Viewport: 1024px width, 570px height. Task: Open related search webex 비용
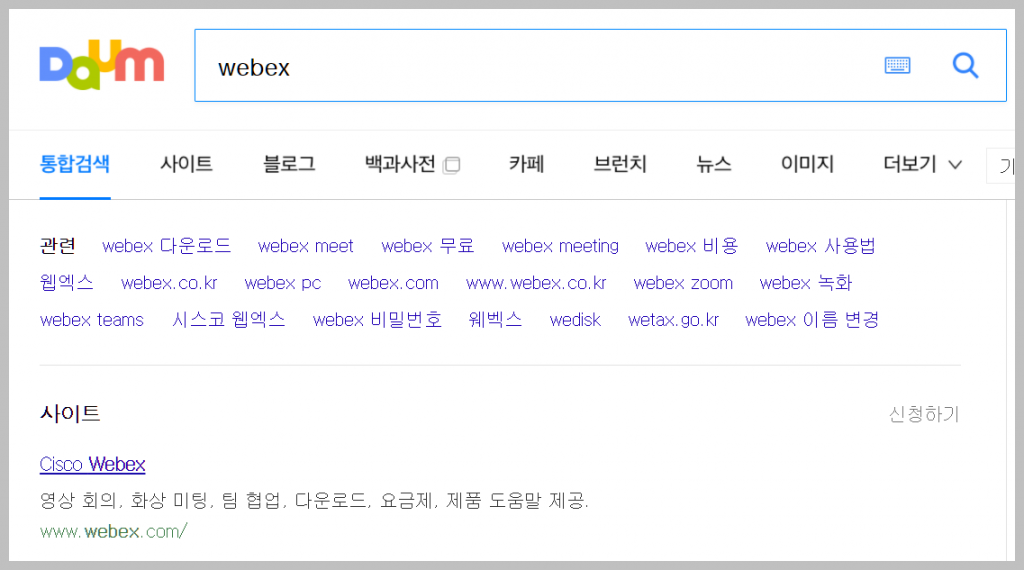(692, 246)
